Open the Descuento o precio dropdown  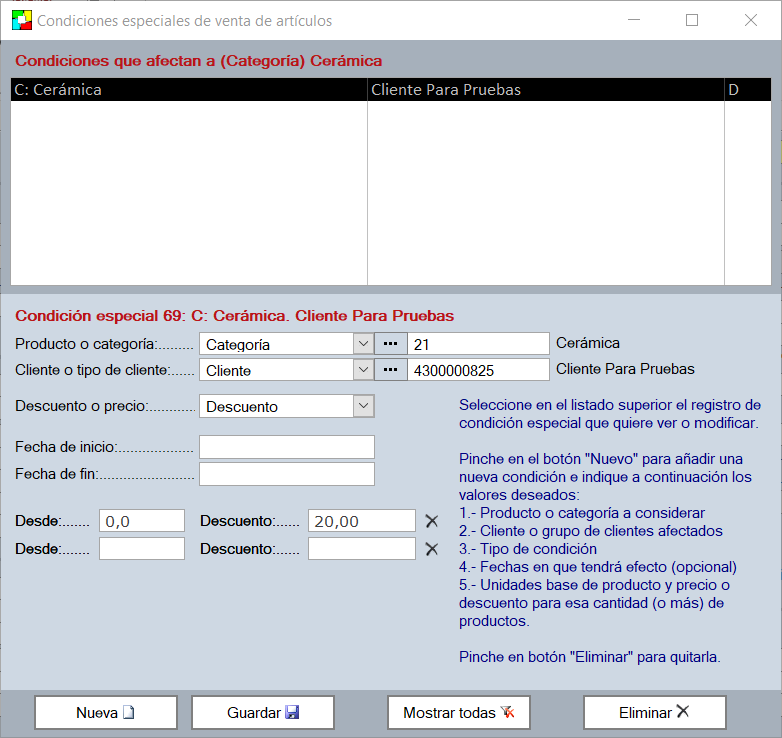[x=364, y=406]
